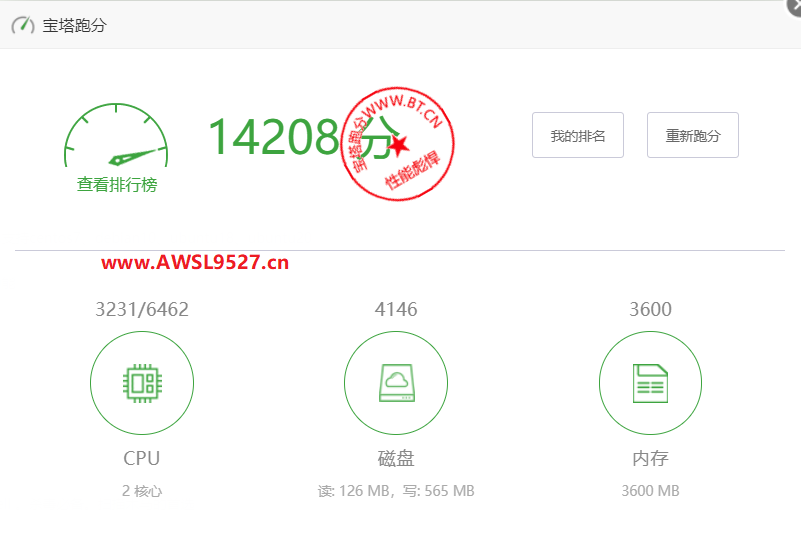Image resolution: width=801 pixels, height=545 pixels.
Task: Click the 2 核心 core count text
Action: tap(142, 491)
